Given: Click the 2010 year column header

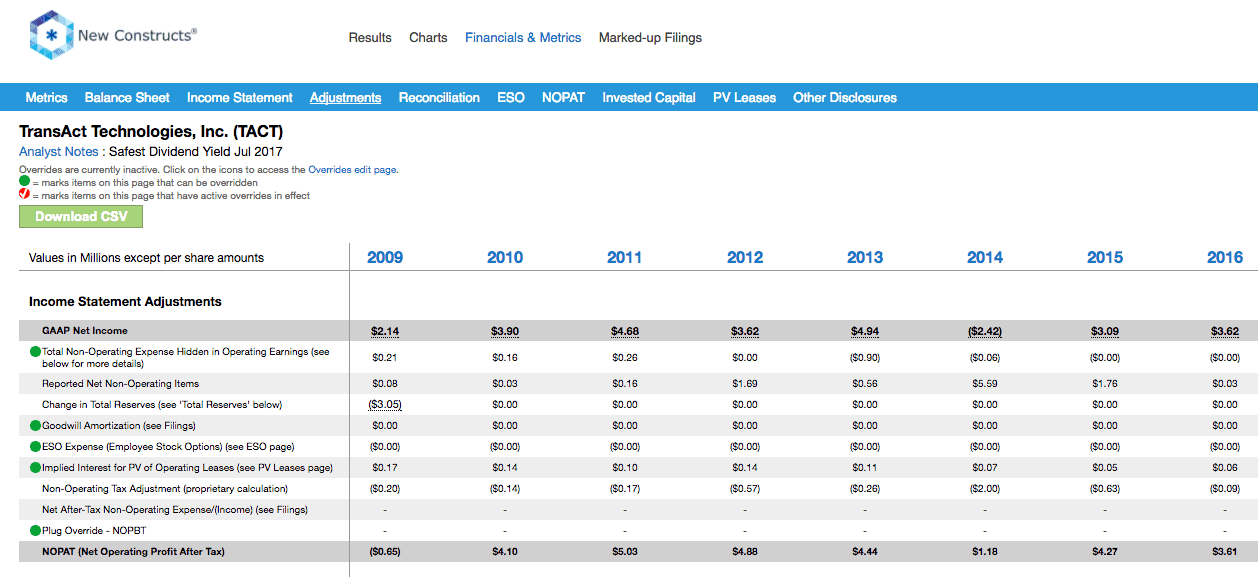Looking at the screenshot, I should 505,258.
